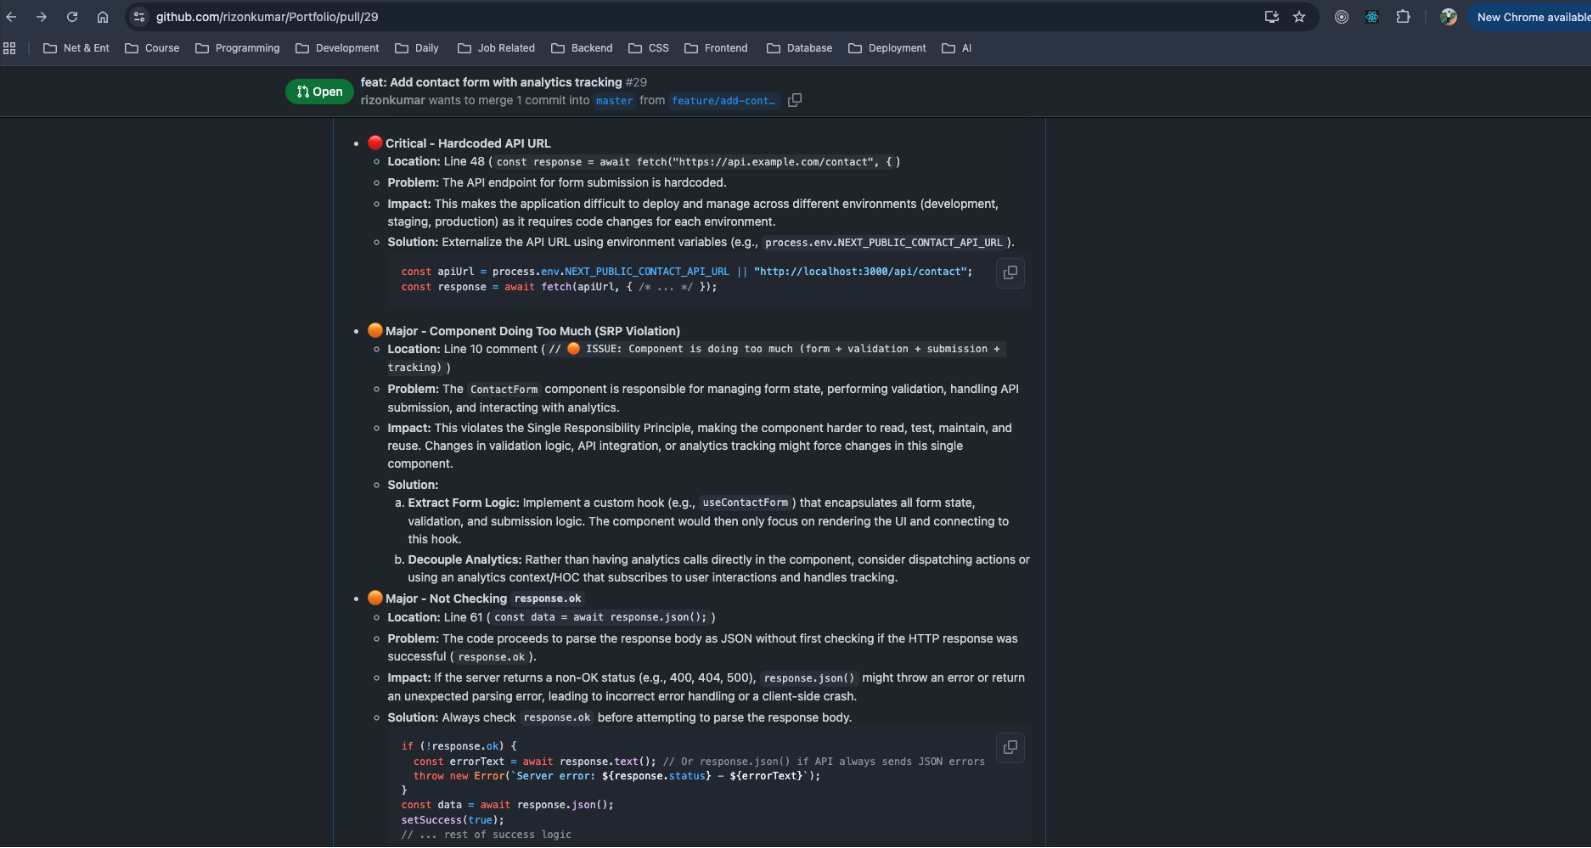Bookmark this page with the star

pos(1299,17)
